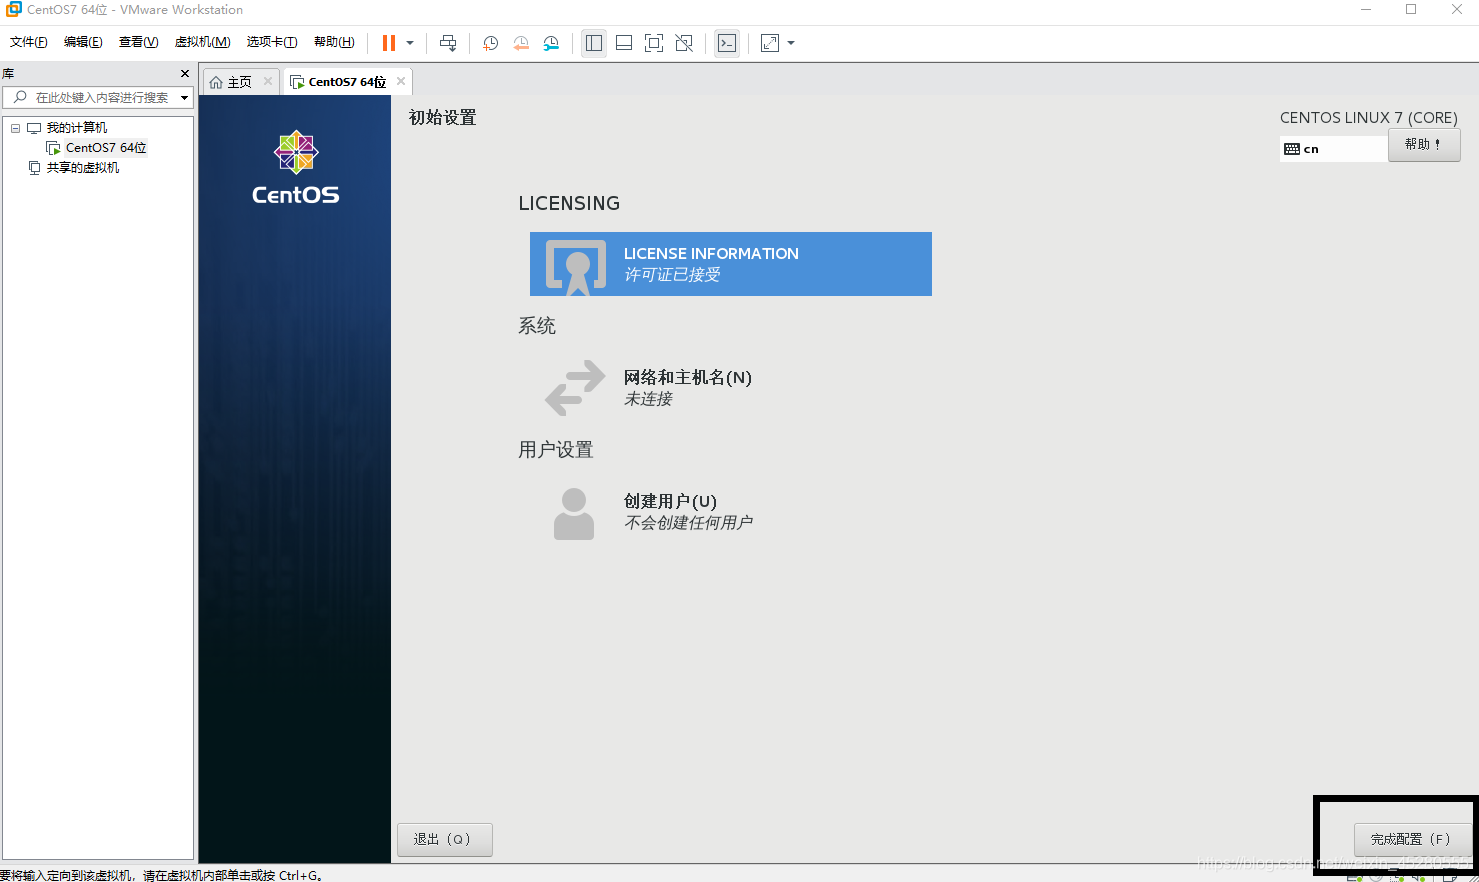Click the 帮助! help button
1479x882 pixels.
(x=1424, y=145)
